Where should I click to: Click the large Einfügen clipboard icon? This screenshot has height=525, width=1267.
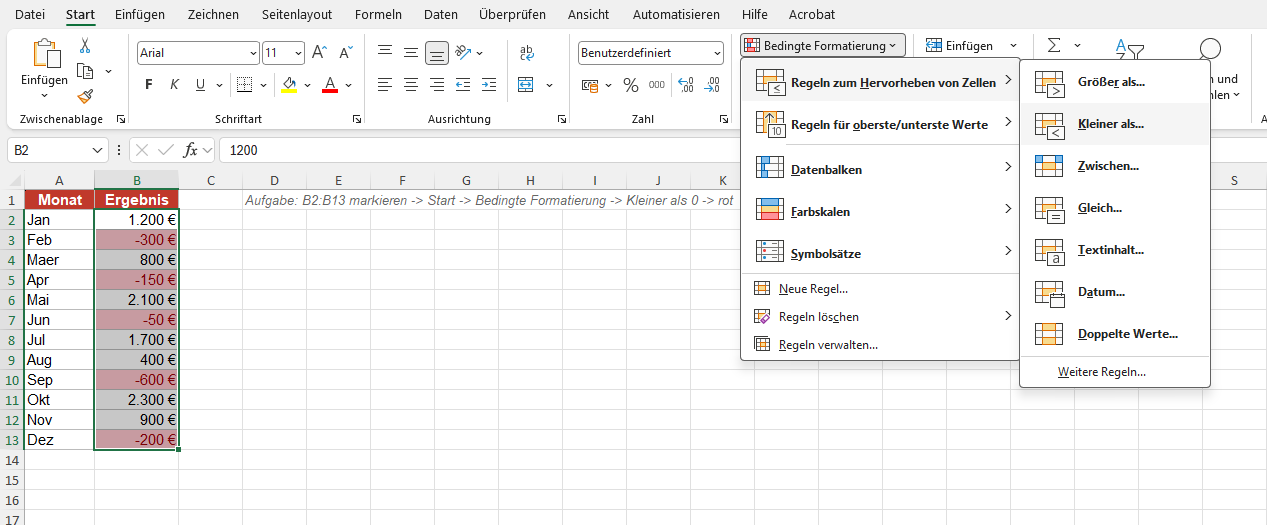point(45,53)
